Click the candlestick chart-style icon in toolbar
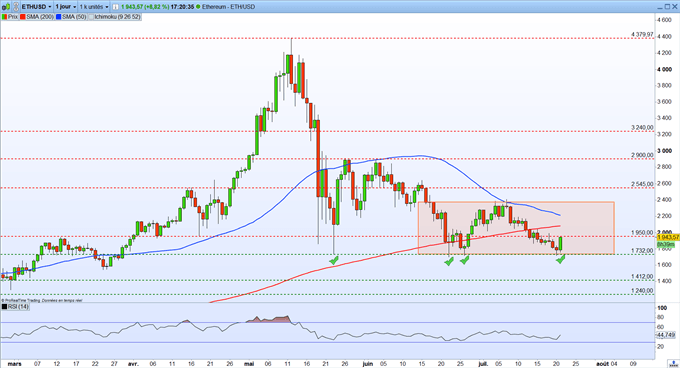Image resolution: width=680 pixels, height=368 pixels. tap(6, 7)
